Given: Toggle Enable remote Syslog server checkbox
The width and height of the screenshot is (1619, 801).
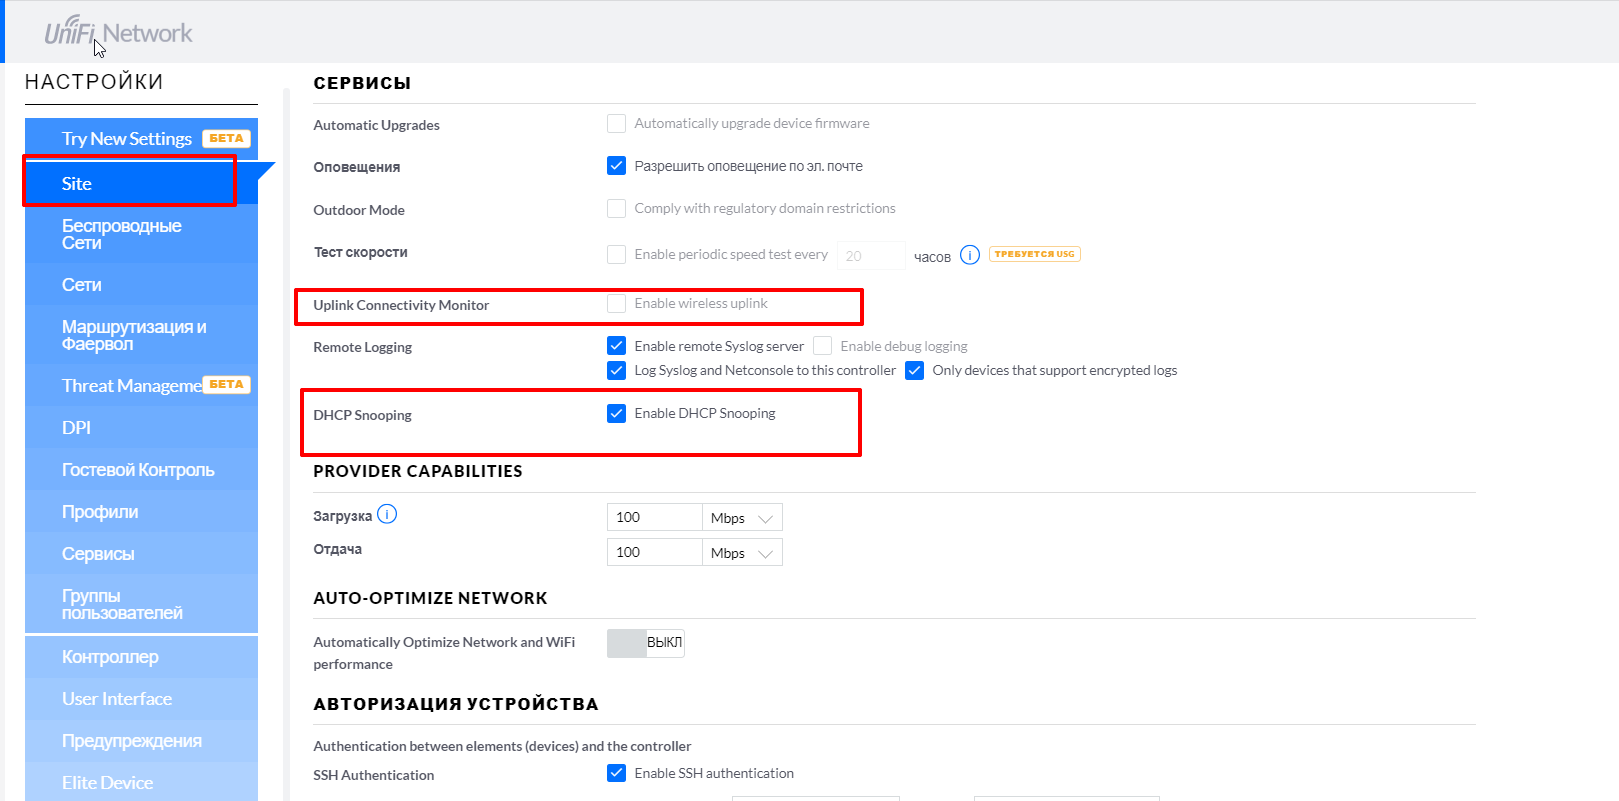Looking at the screenshot, I should coord(617,346).
